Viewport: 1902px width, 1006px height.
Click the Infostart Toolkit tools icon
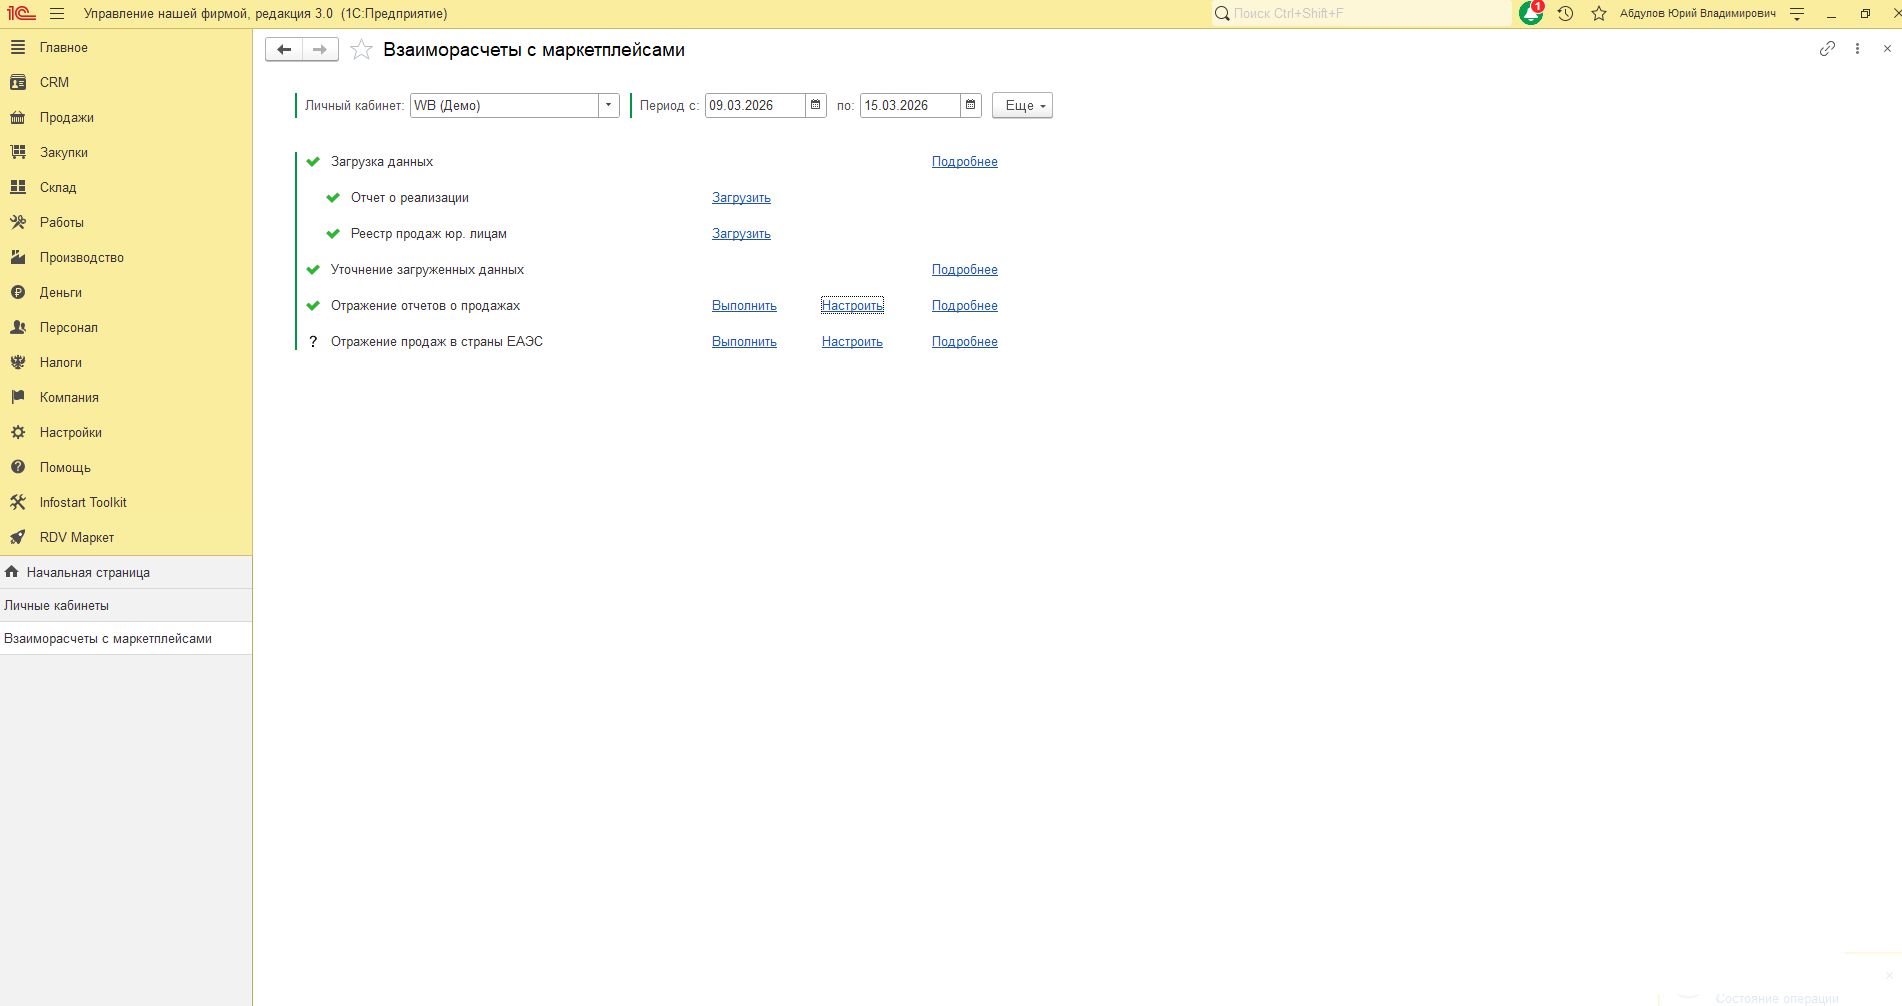(x=18, y=502)
